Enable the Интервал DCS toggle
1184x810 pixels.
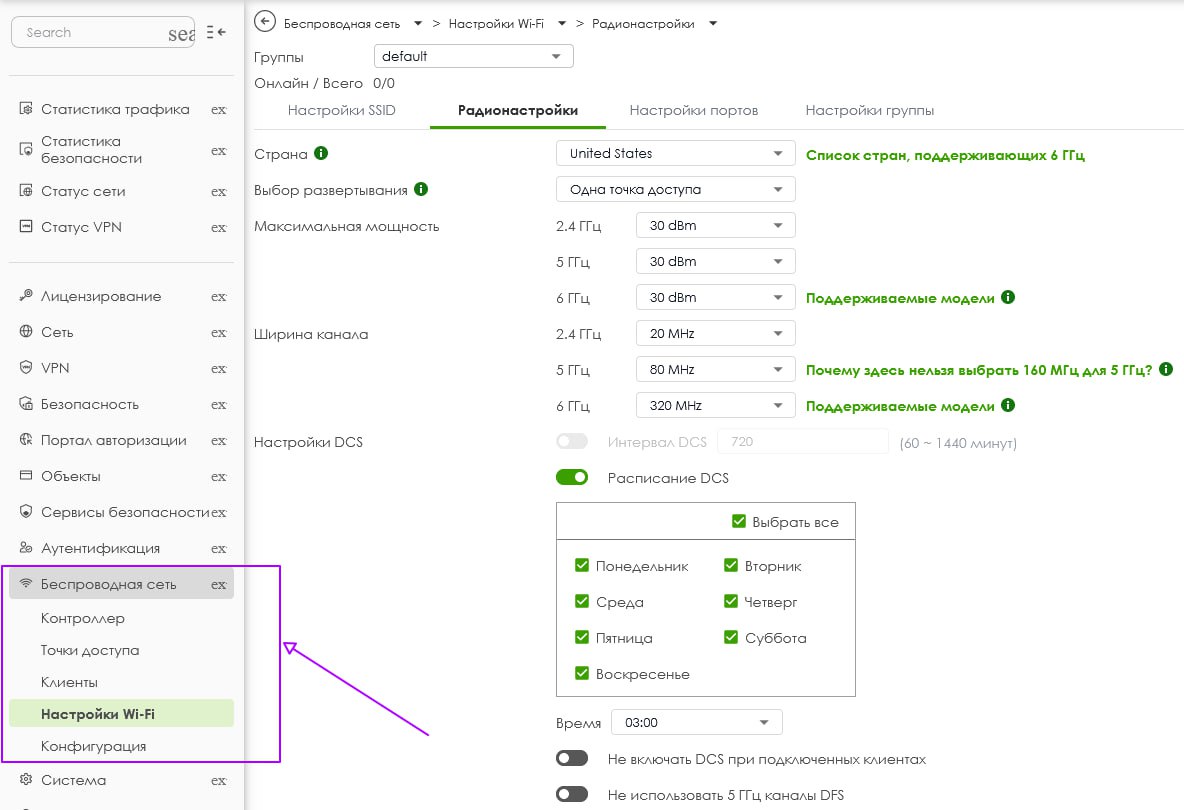tap(572, 442)
